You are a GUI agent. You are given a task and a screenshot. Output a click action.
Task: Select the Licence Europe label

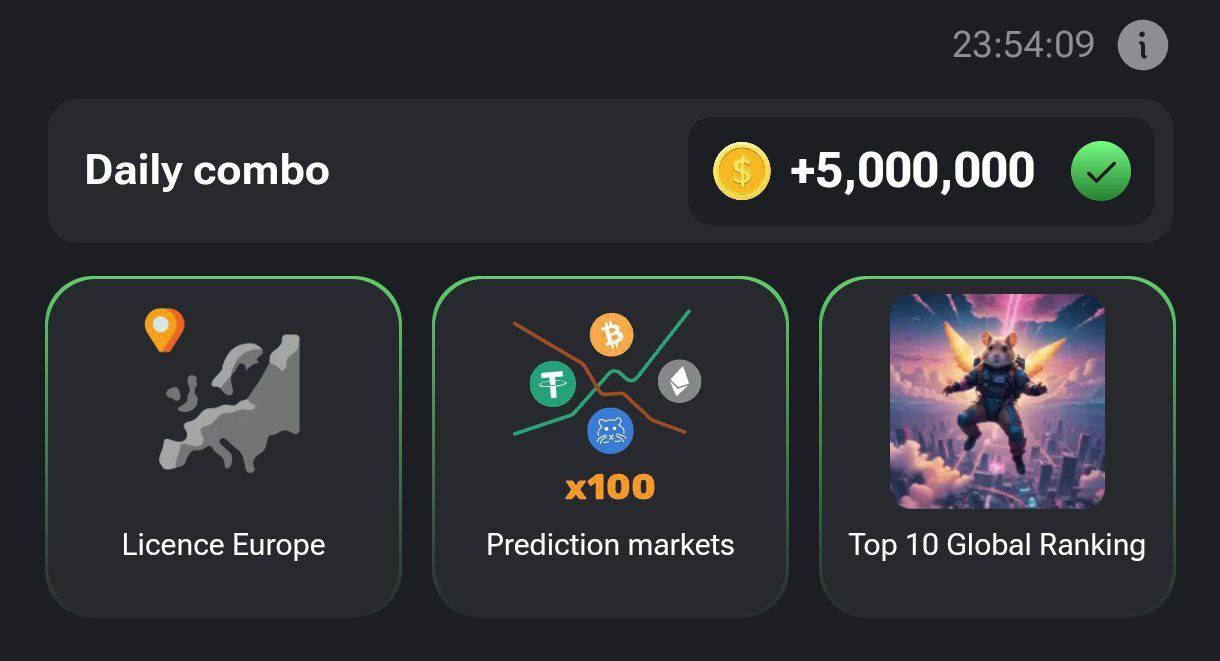[223, 545]
